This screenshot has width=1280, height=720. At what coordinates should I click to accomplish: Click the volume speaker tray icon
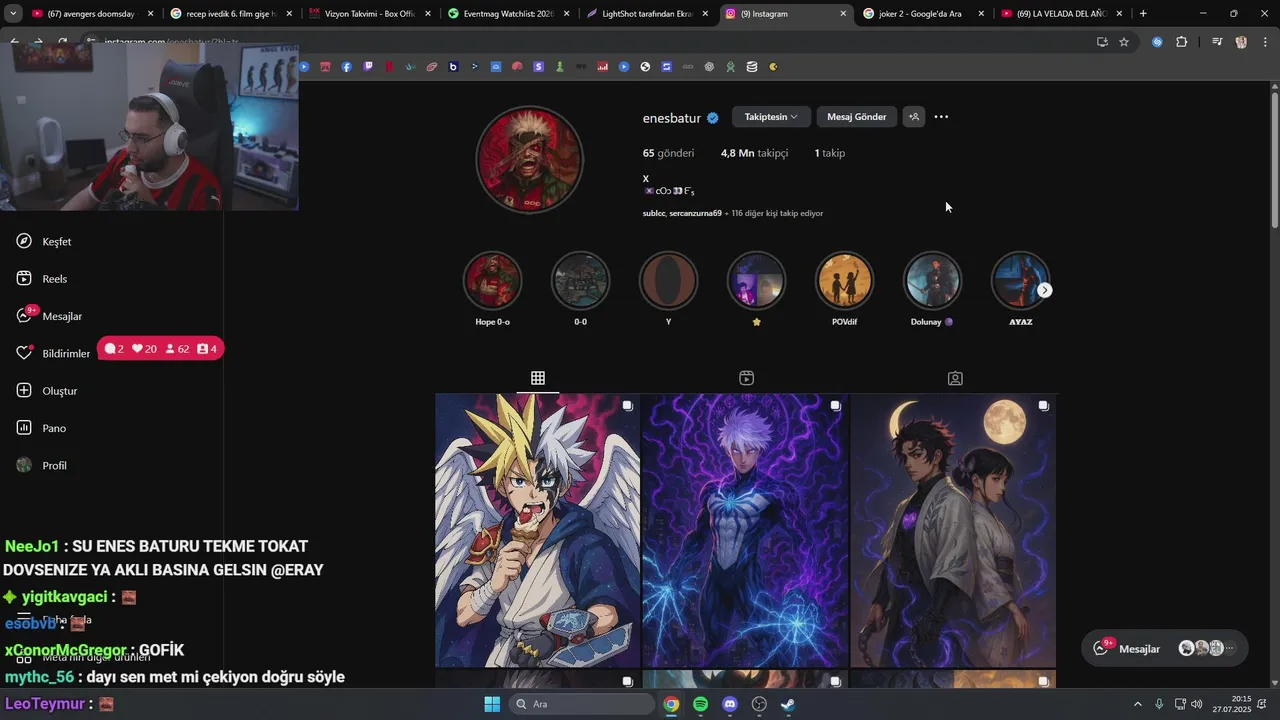(x=1197, y=704)
